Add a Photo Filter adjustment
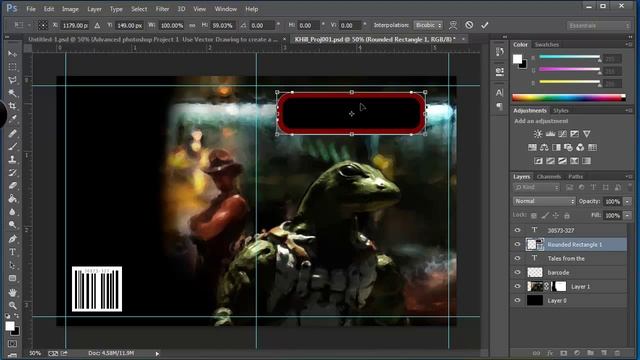640x360 pixels. click(568, 147)
